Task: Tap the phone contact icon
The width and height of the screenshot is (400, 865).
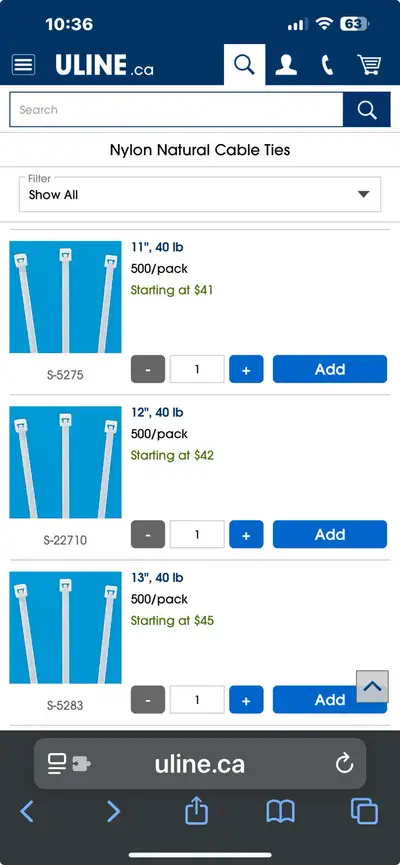Action: click(x=327, y=65)
